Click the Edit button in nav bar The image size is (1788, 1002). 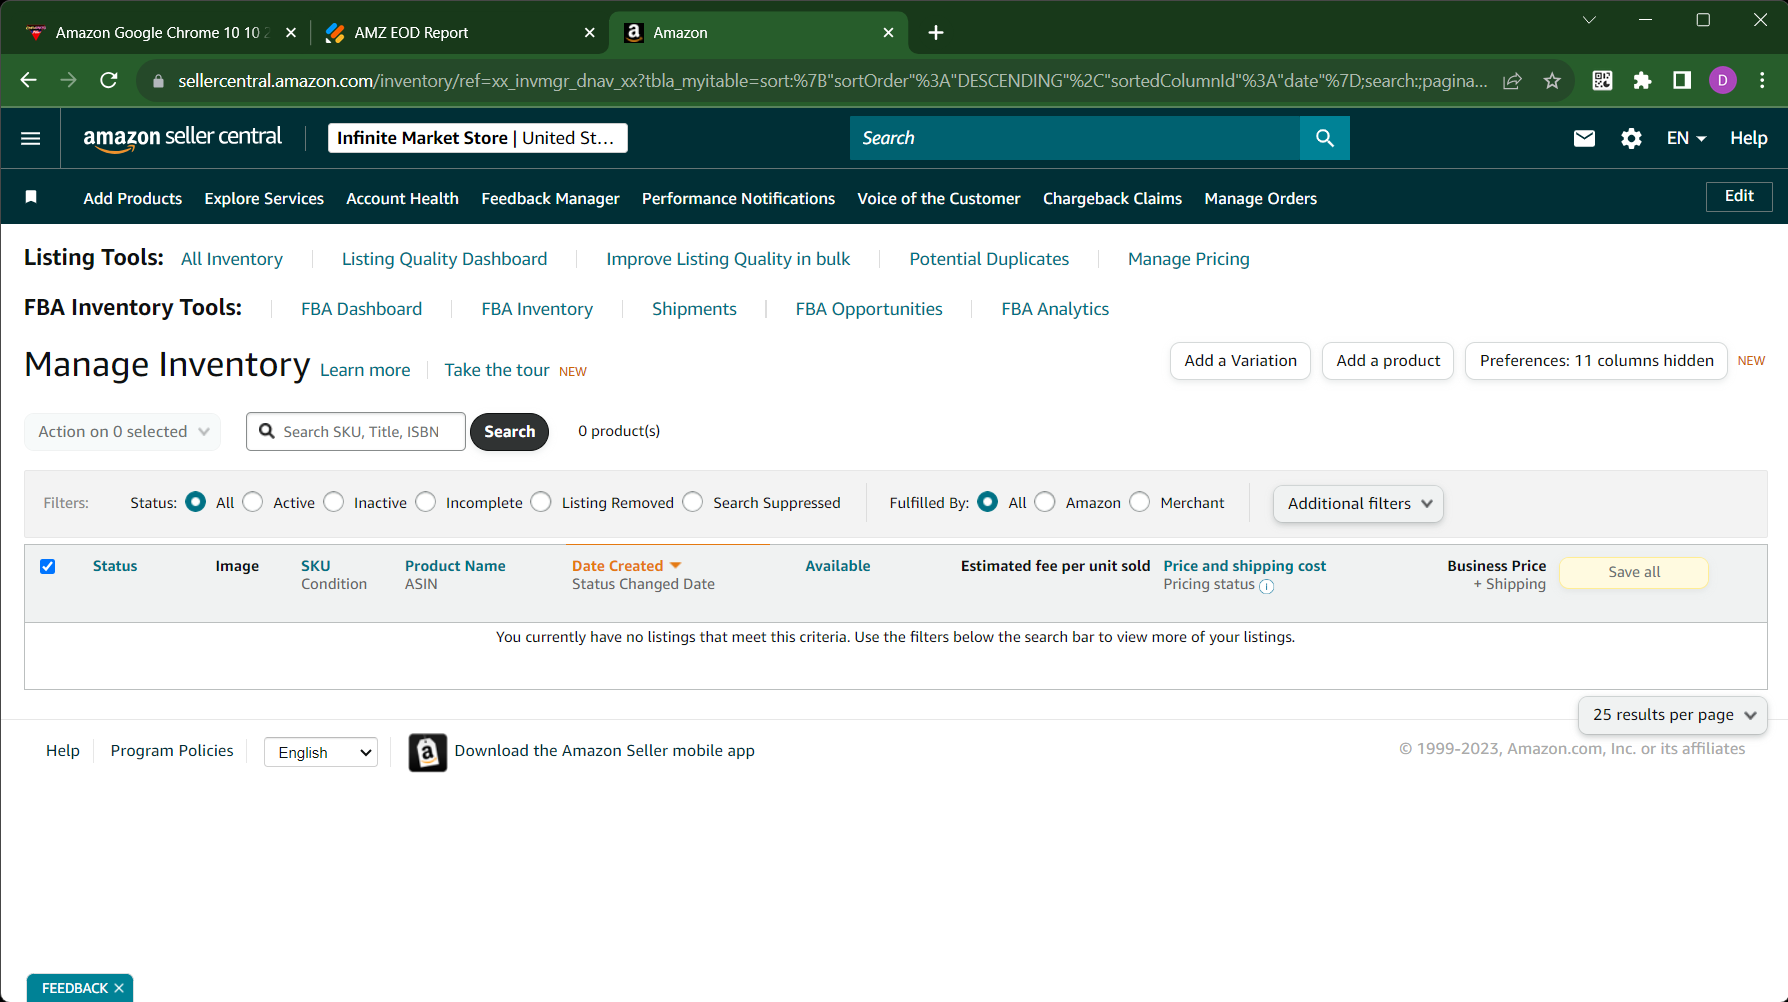click(x=1739, y=196)
